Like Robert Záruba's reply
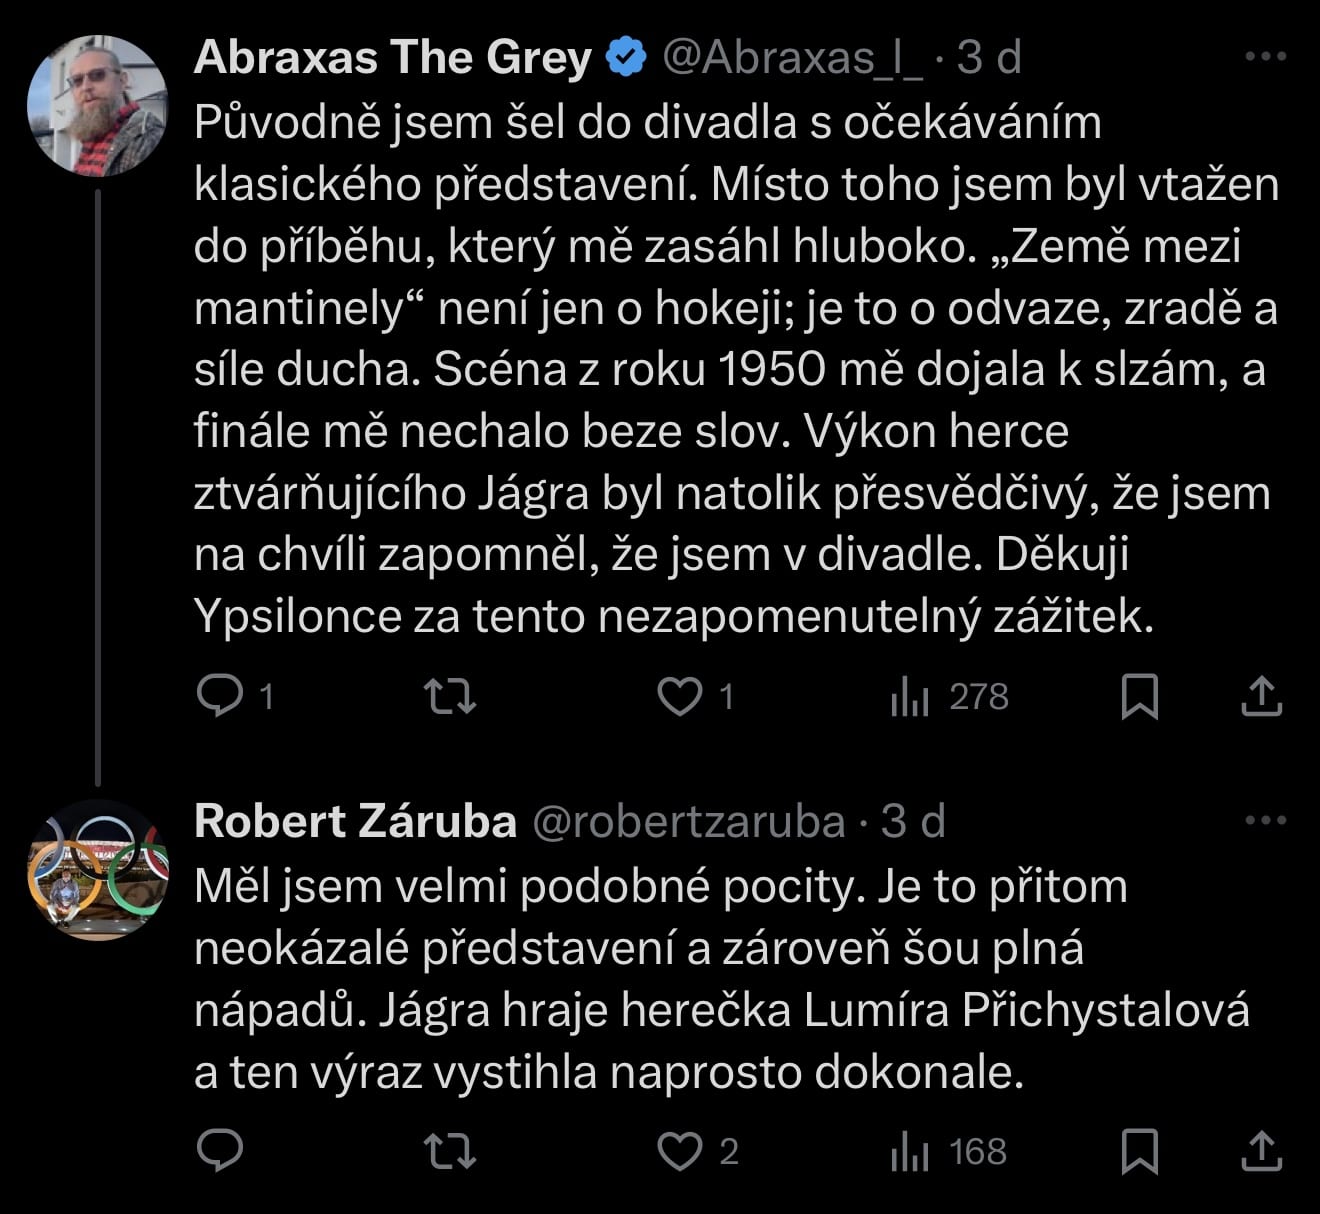1320x1214 pixels. pos(680,1151)
